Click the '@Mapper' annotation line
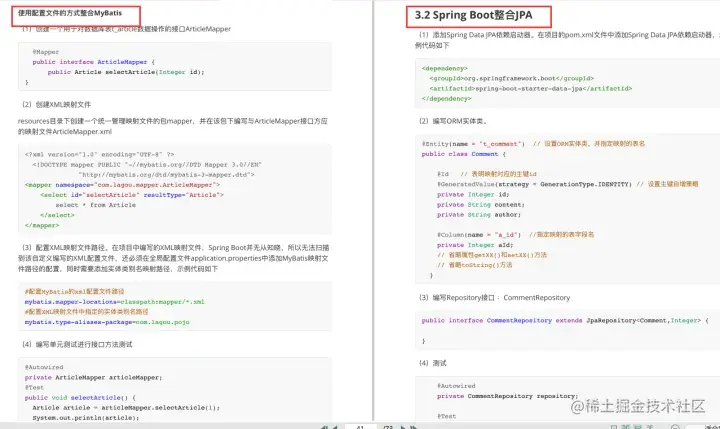Screen dimensions: 720x429 45,52
